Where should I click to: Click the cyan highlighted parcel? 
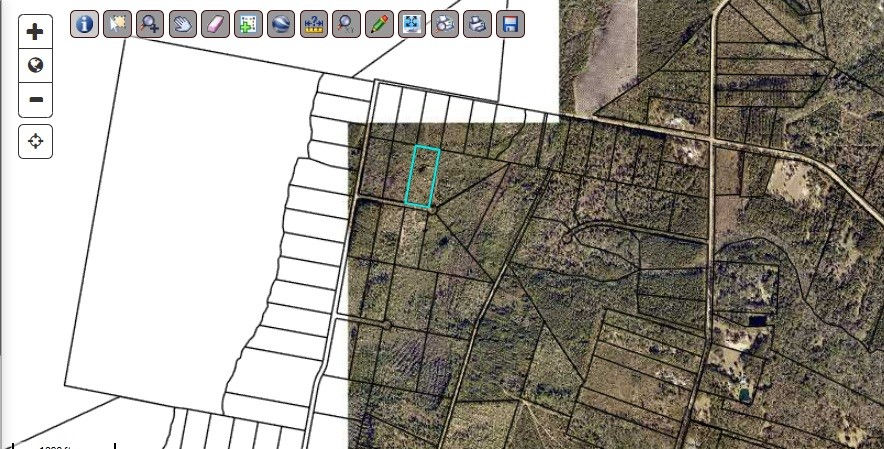coord(423,177)
